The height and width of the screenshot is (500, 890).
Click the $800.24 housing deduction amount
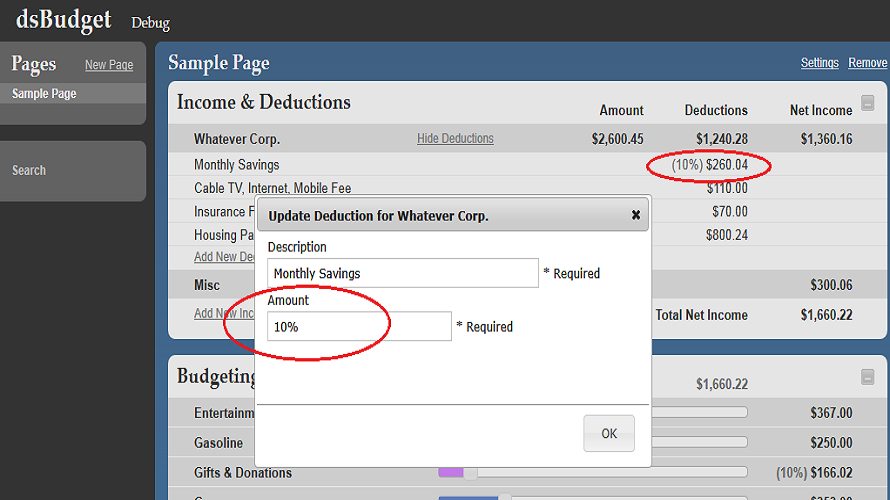click(727, 235)
